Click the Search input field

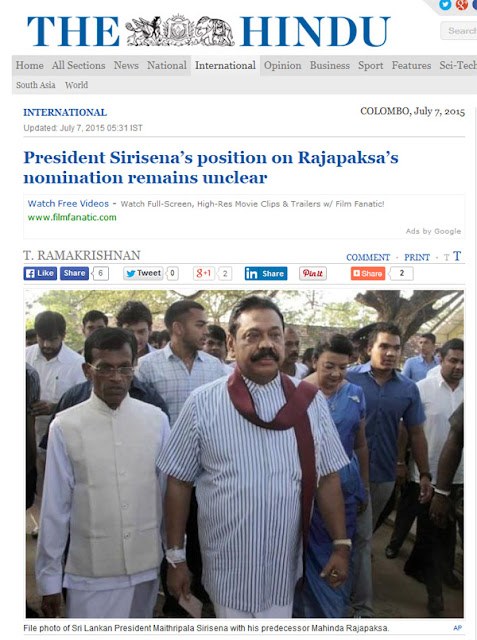(x=459, y=31)
